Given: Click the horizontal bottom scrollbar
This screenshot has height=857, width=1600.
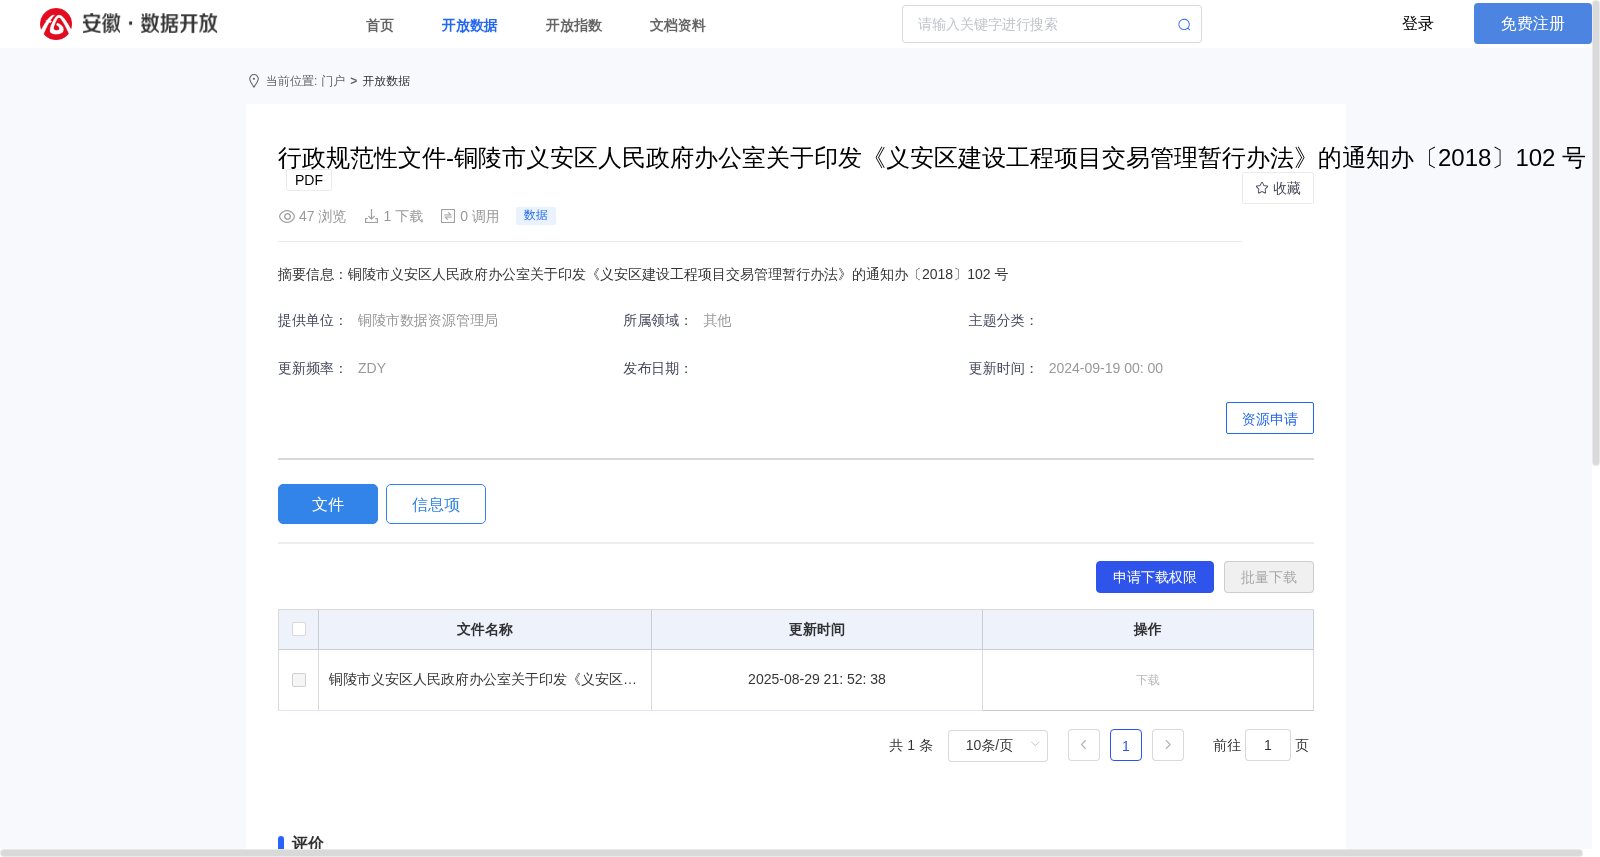Looking at the screenshot, I should [x=790, y=853].
